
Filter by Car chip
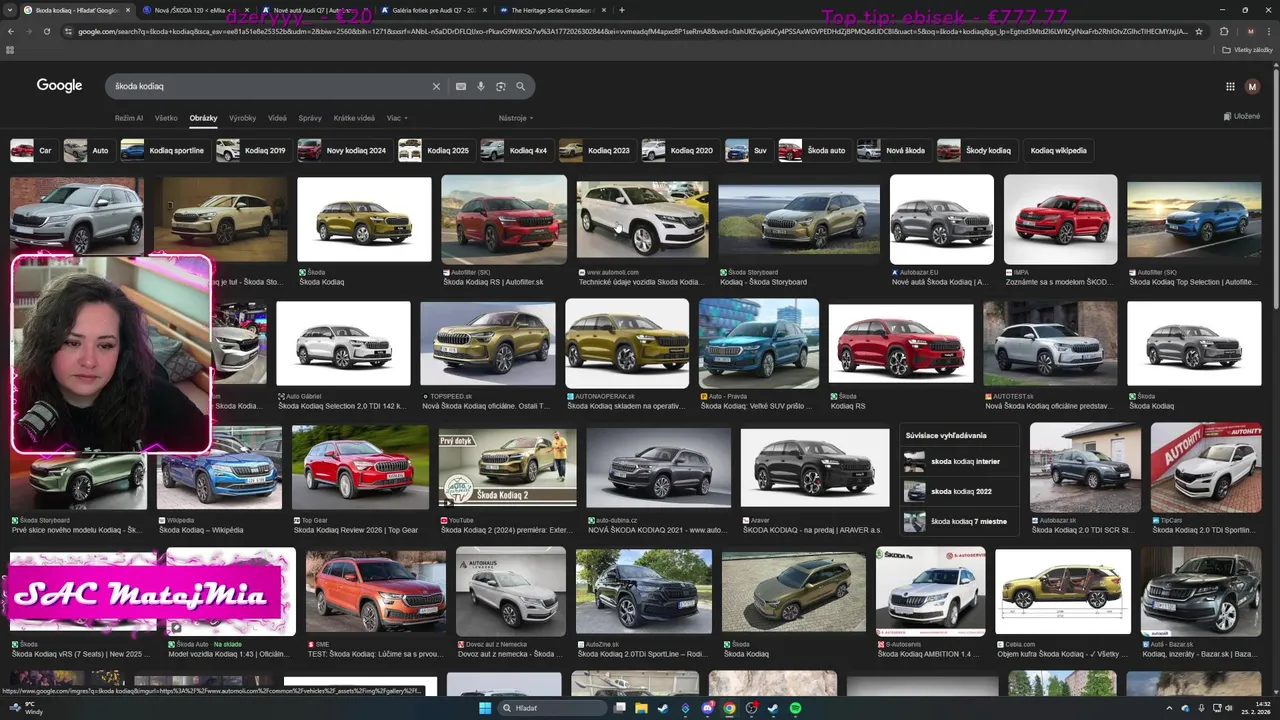point(32,150)
